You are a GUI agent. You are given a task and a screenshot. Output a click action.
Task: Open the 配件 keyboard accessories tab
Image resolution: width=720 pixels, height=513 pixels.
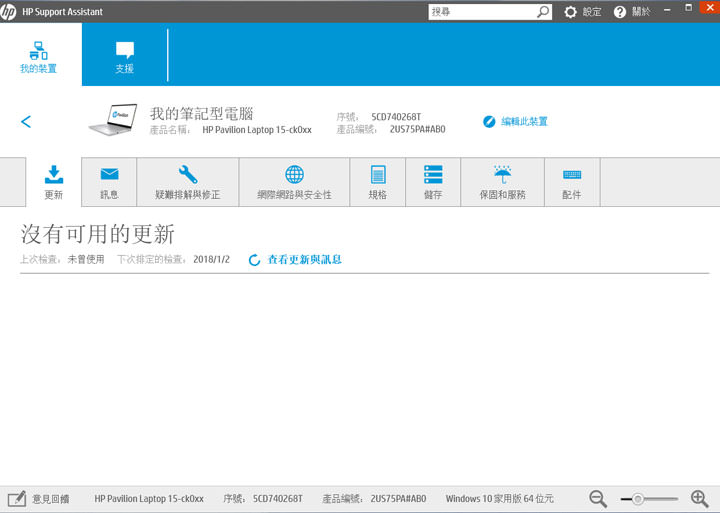pyautogui.click(x=572, y=182)
